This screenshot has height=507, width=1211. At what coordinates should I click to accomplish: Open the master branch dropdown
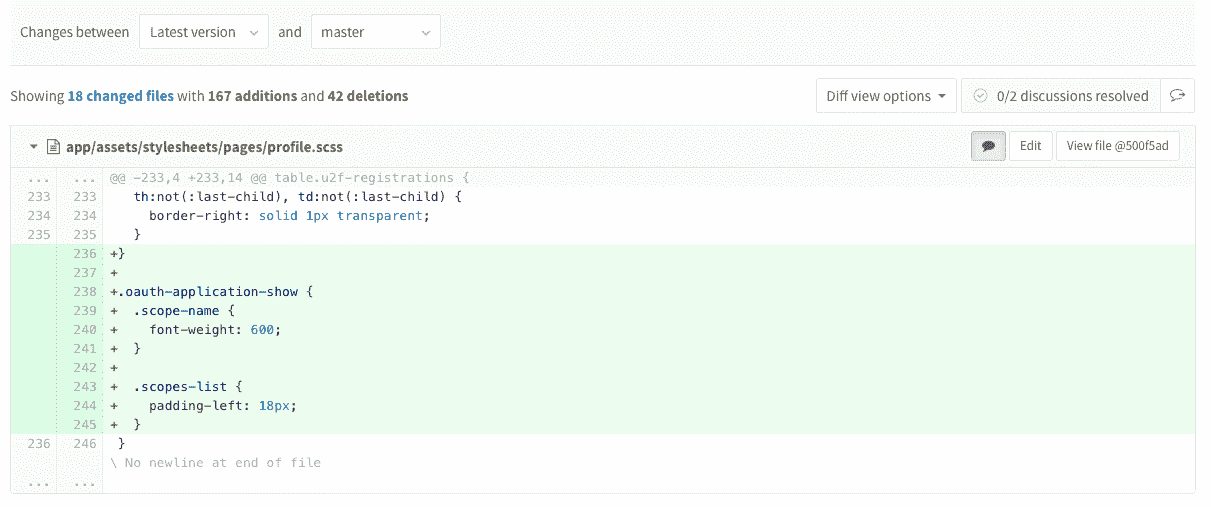click(x=376, y=32)
